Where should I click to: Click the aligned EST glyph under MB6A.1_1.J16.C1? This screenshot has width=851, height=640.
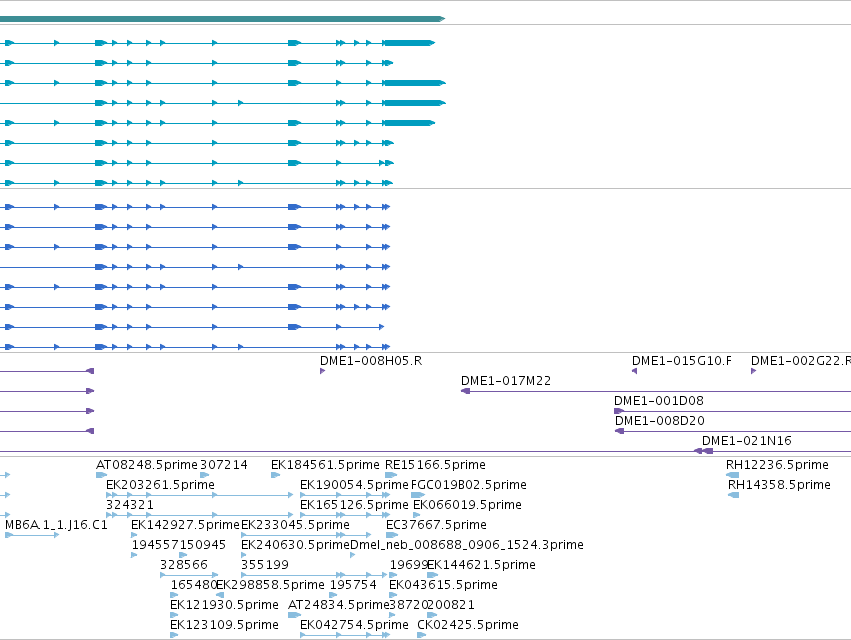pyautogui.click(x=32, y=535)
